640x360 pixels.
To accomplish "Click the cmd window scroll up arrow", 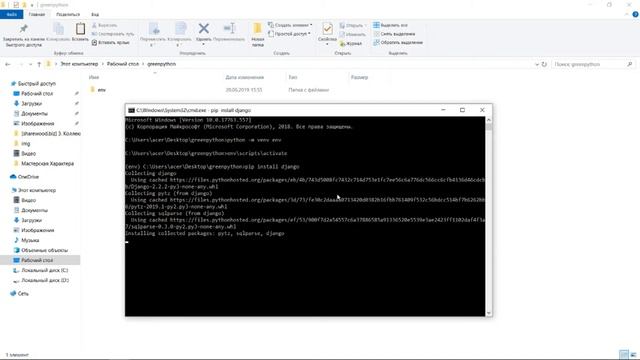I will (489, 120).
